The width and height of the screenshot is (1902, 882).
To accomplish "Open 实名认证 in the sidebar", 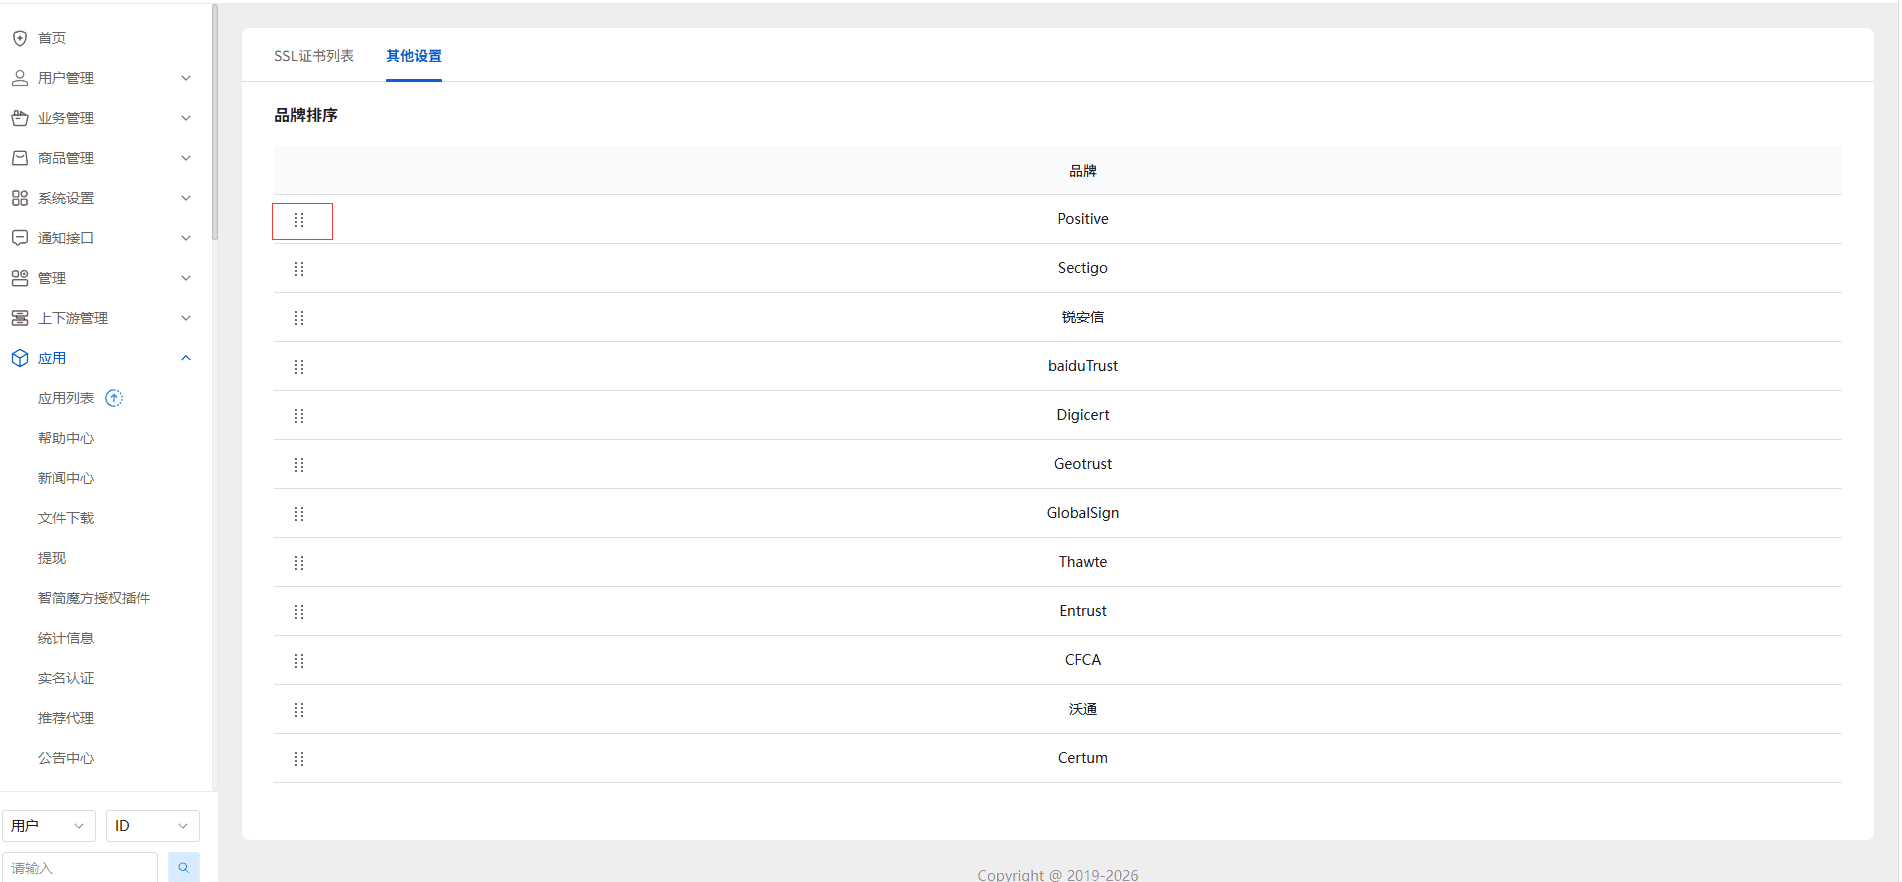I will pos(66,678).
